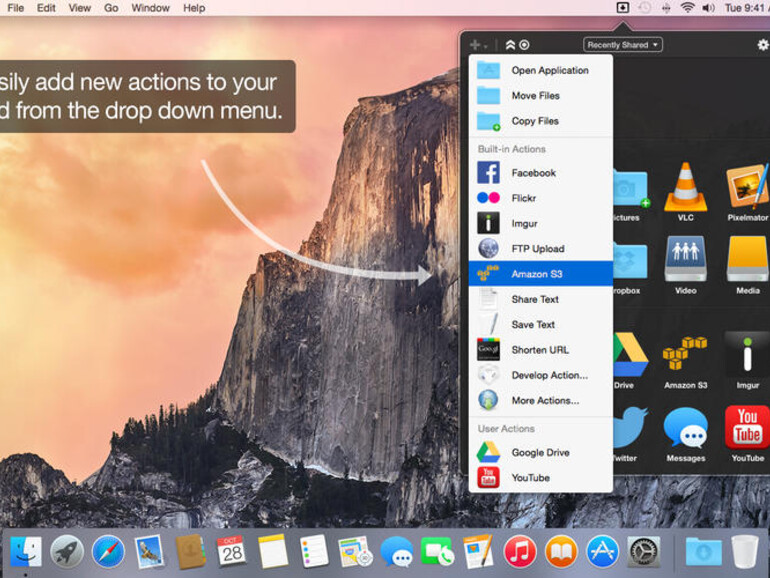Select Google Drive under User Actions
The image size is (770, 578).
540,452
